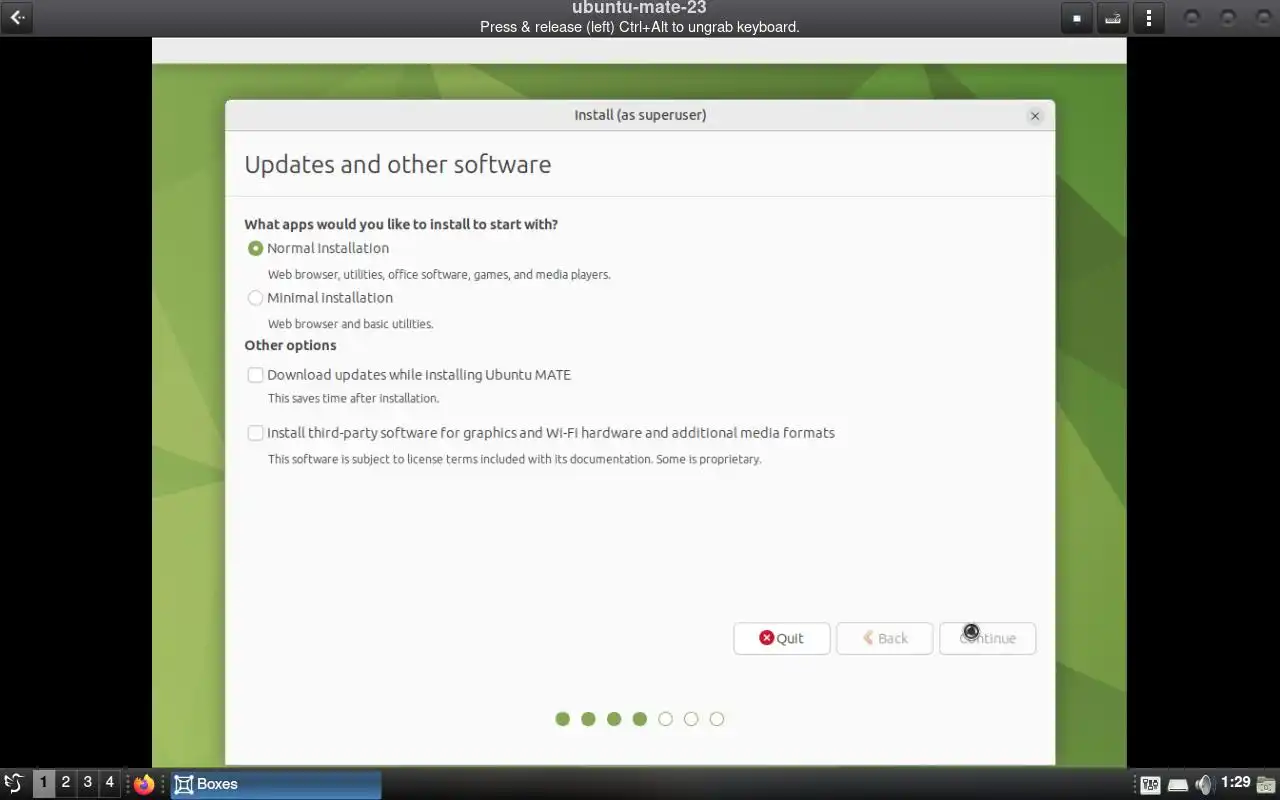Switch to workspace 4

pos(109,783)
